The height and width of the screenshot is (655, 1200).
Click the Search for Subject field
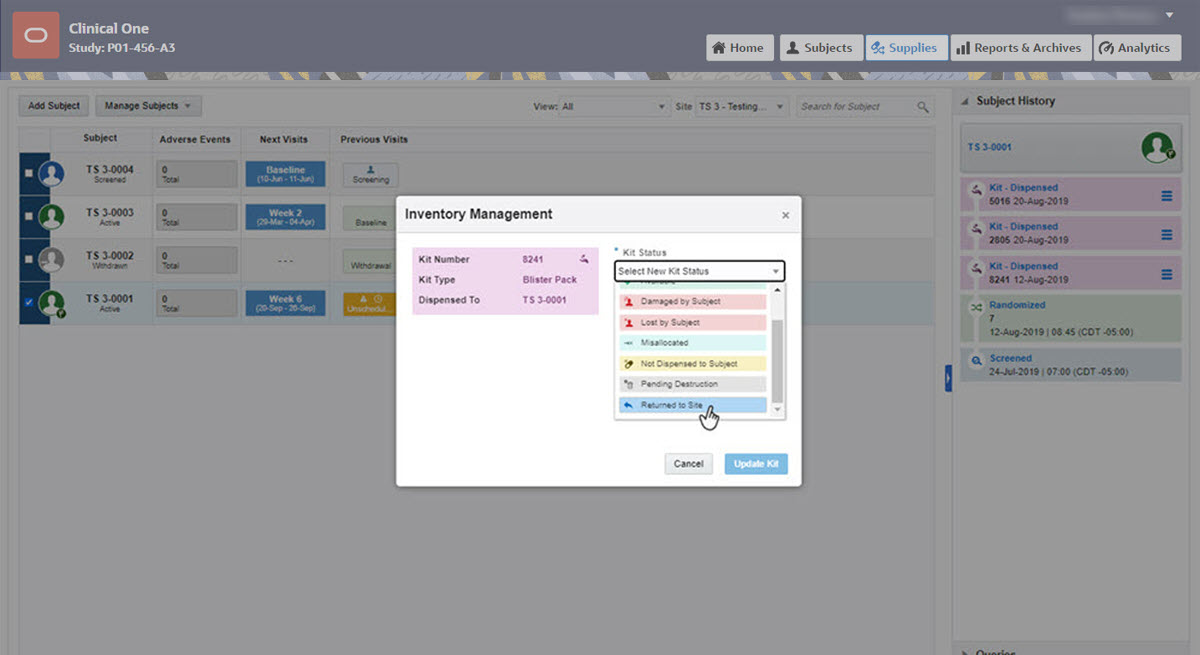pyautogui.click(x=857, y=106)
